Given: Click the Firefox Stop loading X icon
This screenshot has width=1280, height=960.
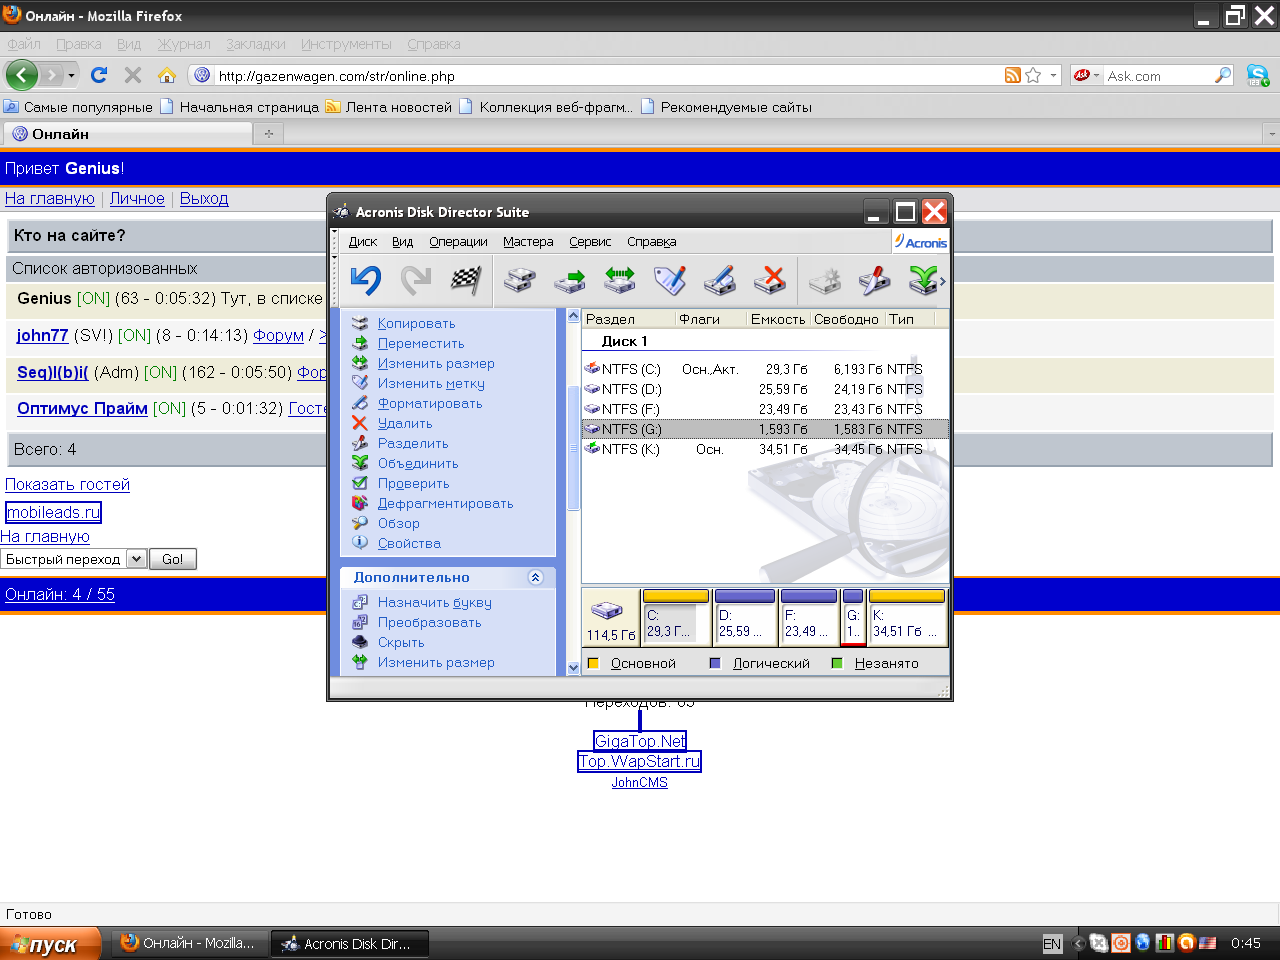Looking at the screenshot, I should click(x=132, y=75).
